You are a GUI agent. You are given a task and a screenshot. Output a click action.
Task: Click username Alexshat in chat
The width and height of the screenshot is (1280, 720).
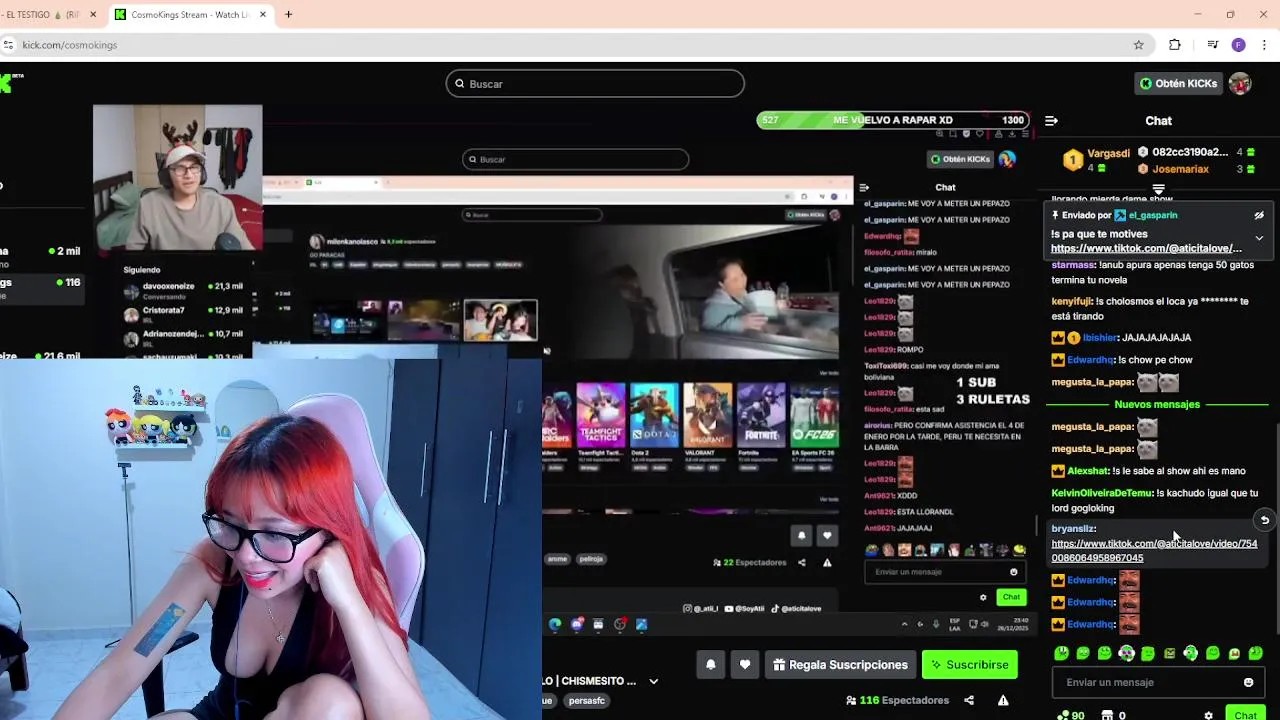pos(1088,471)
